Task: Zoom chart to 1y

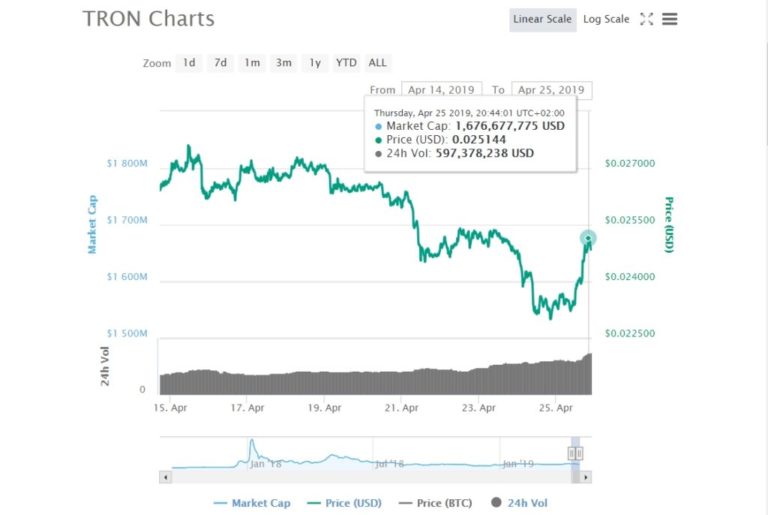Action: tap(315, 63)
